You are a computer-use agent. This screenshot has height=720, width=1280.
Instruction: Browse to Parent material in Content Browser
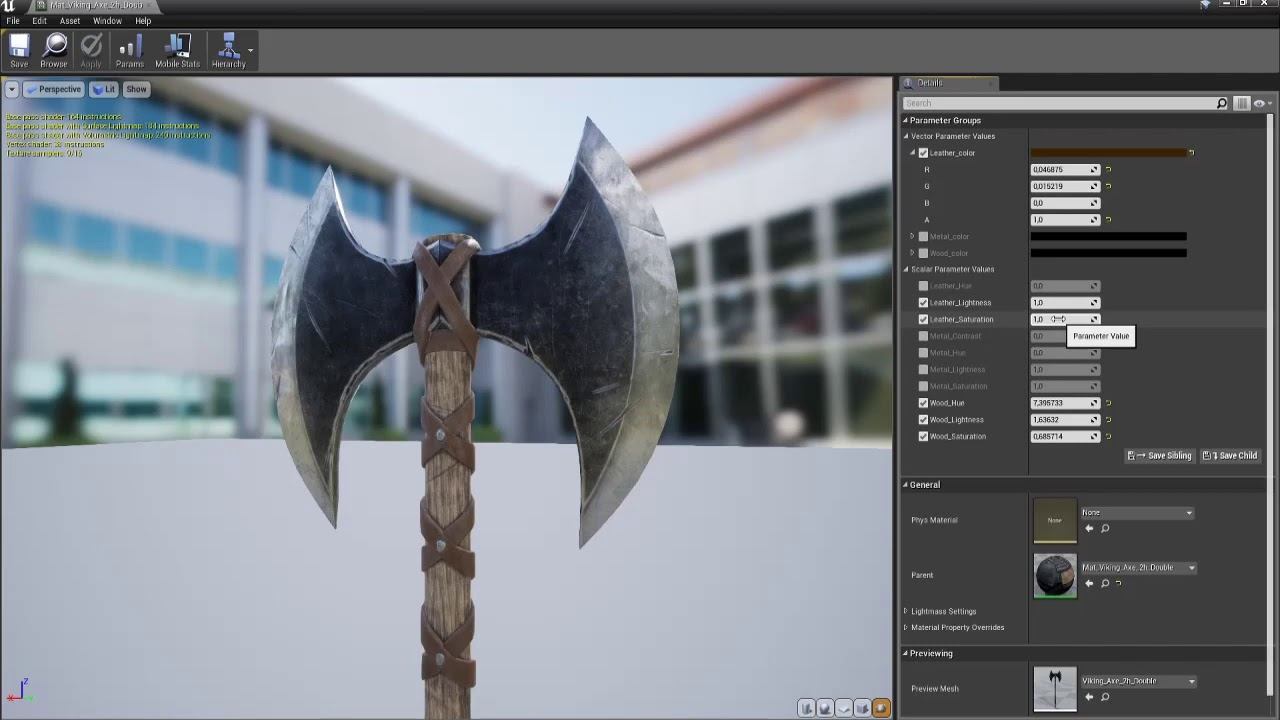click(1105, 583)
